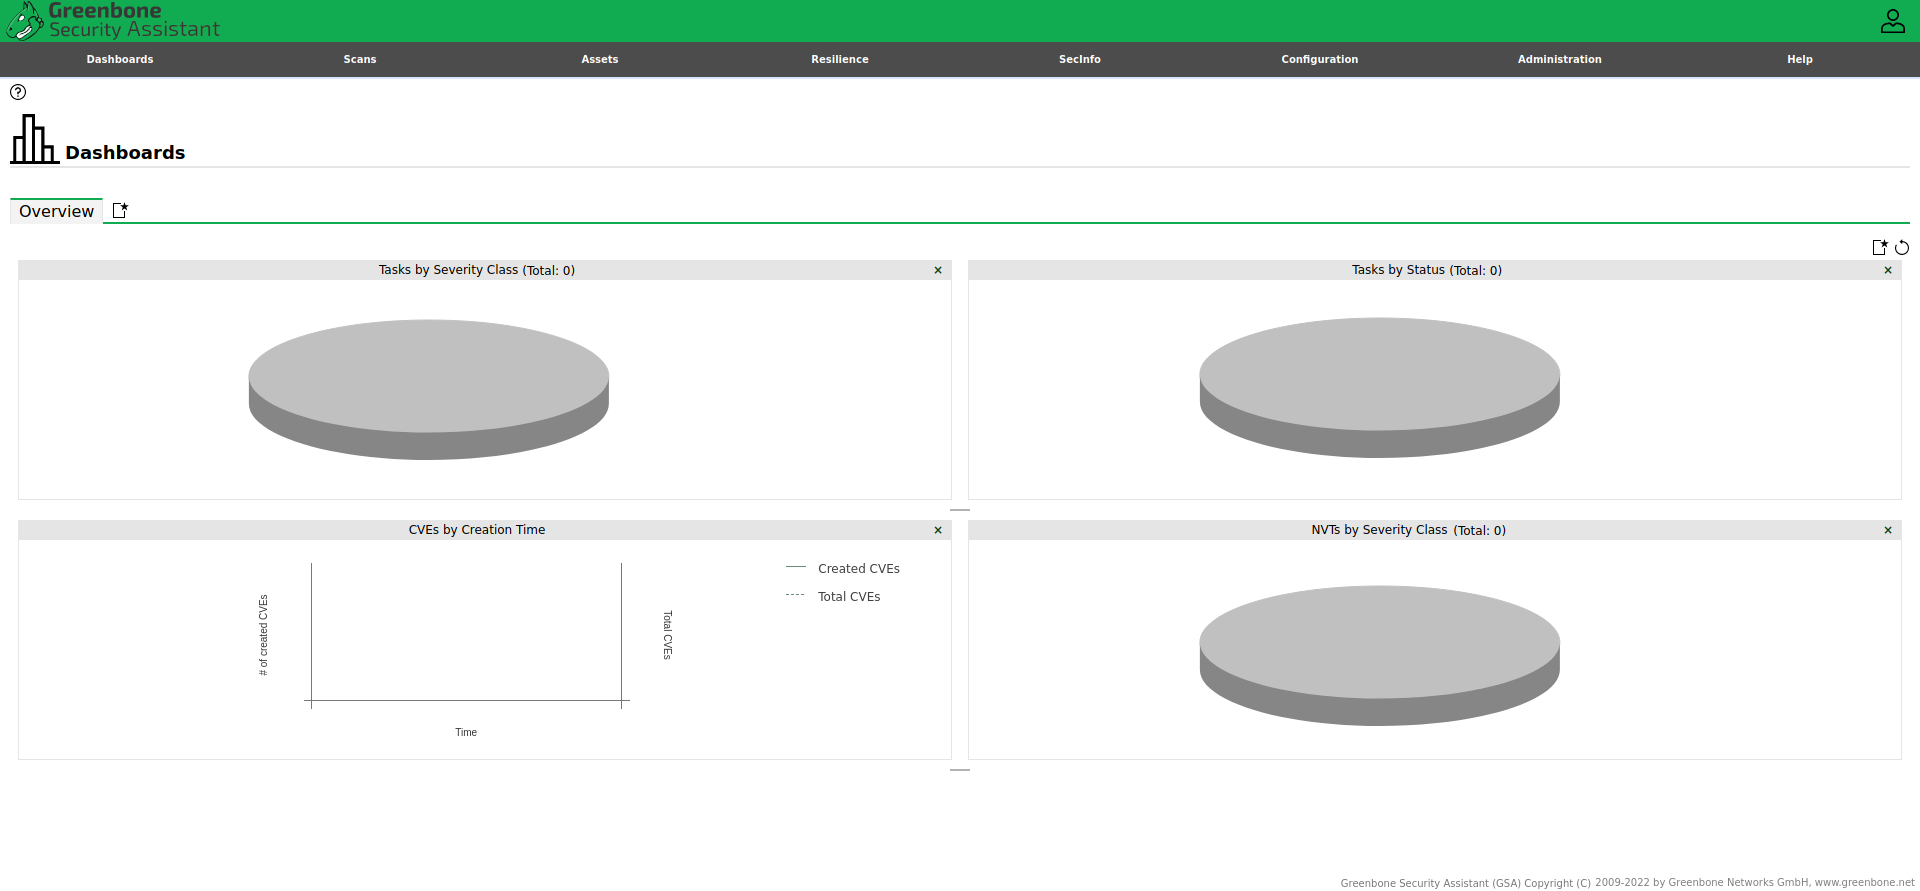Close CVEs by Creation Time display
Screen dimensions: 1920x891
[x=938, y=530]
